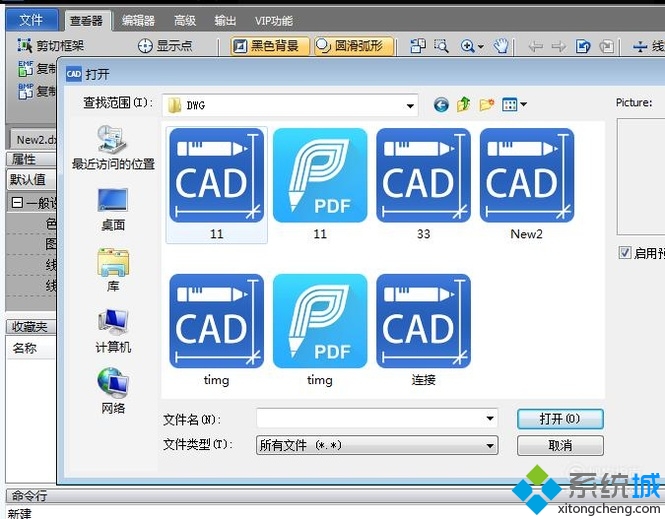This screenshot has width=665, height=519.
Task: Click the BMP copy icon
Action: pos(25,91)
